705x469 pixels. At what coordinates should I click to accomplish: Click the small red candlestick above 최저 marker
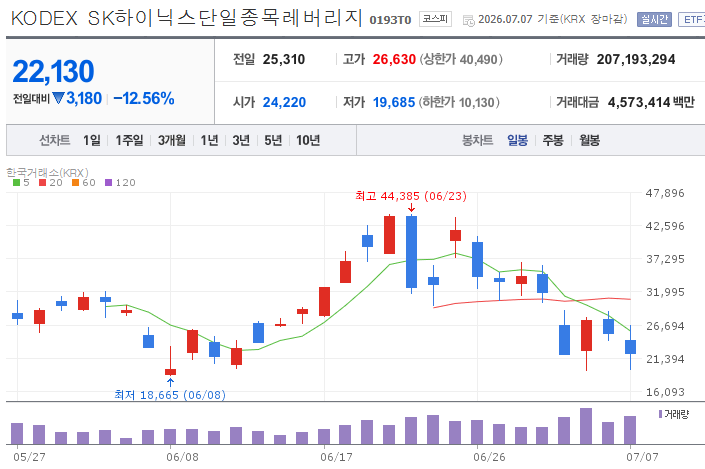(170, 371)
